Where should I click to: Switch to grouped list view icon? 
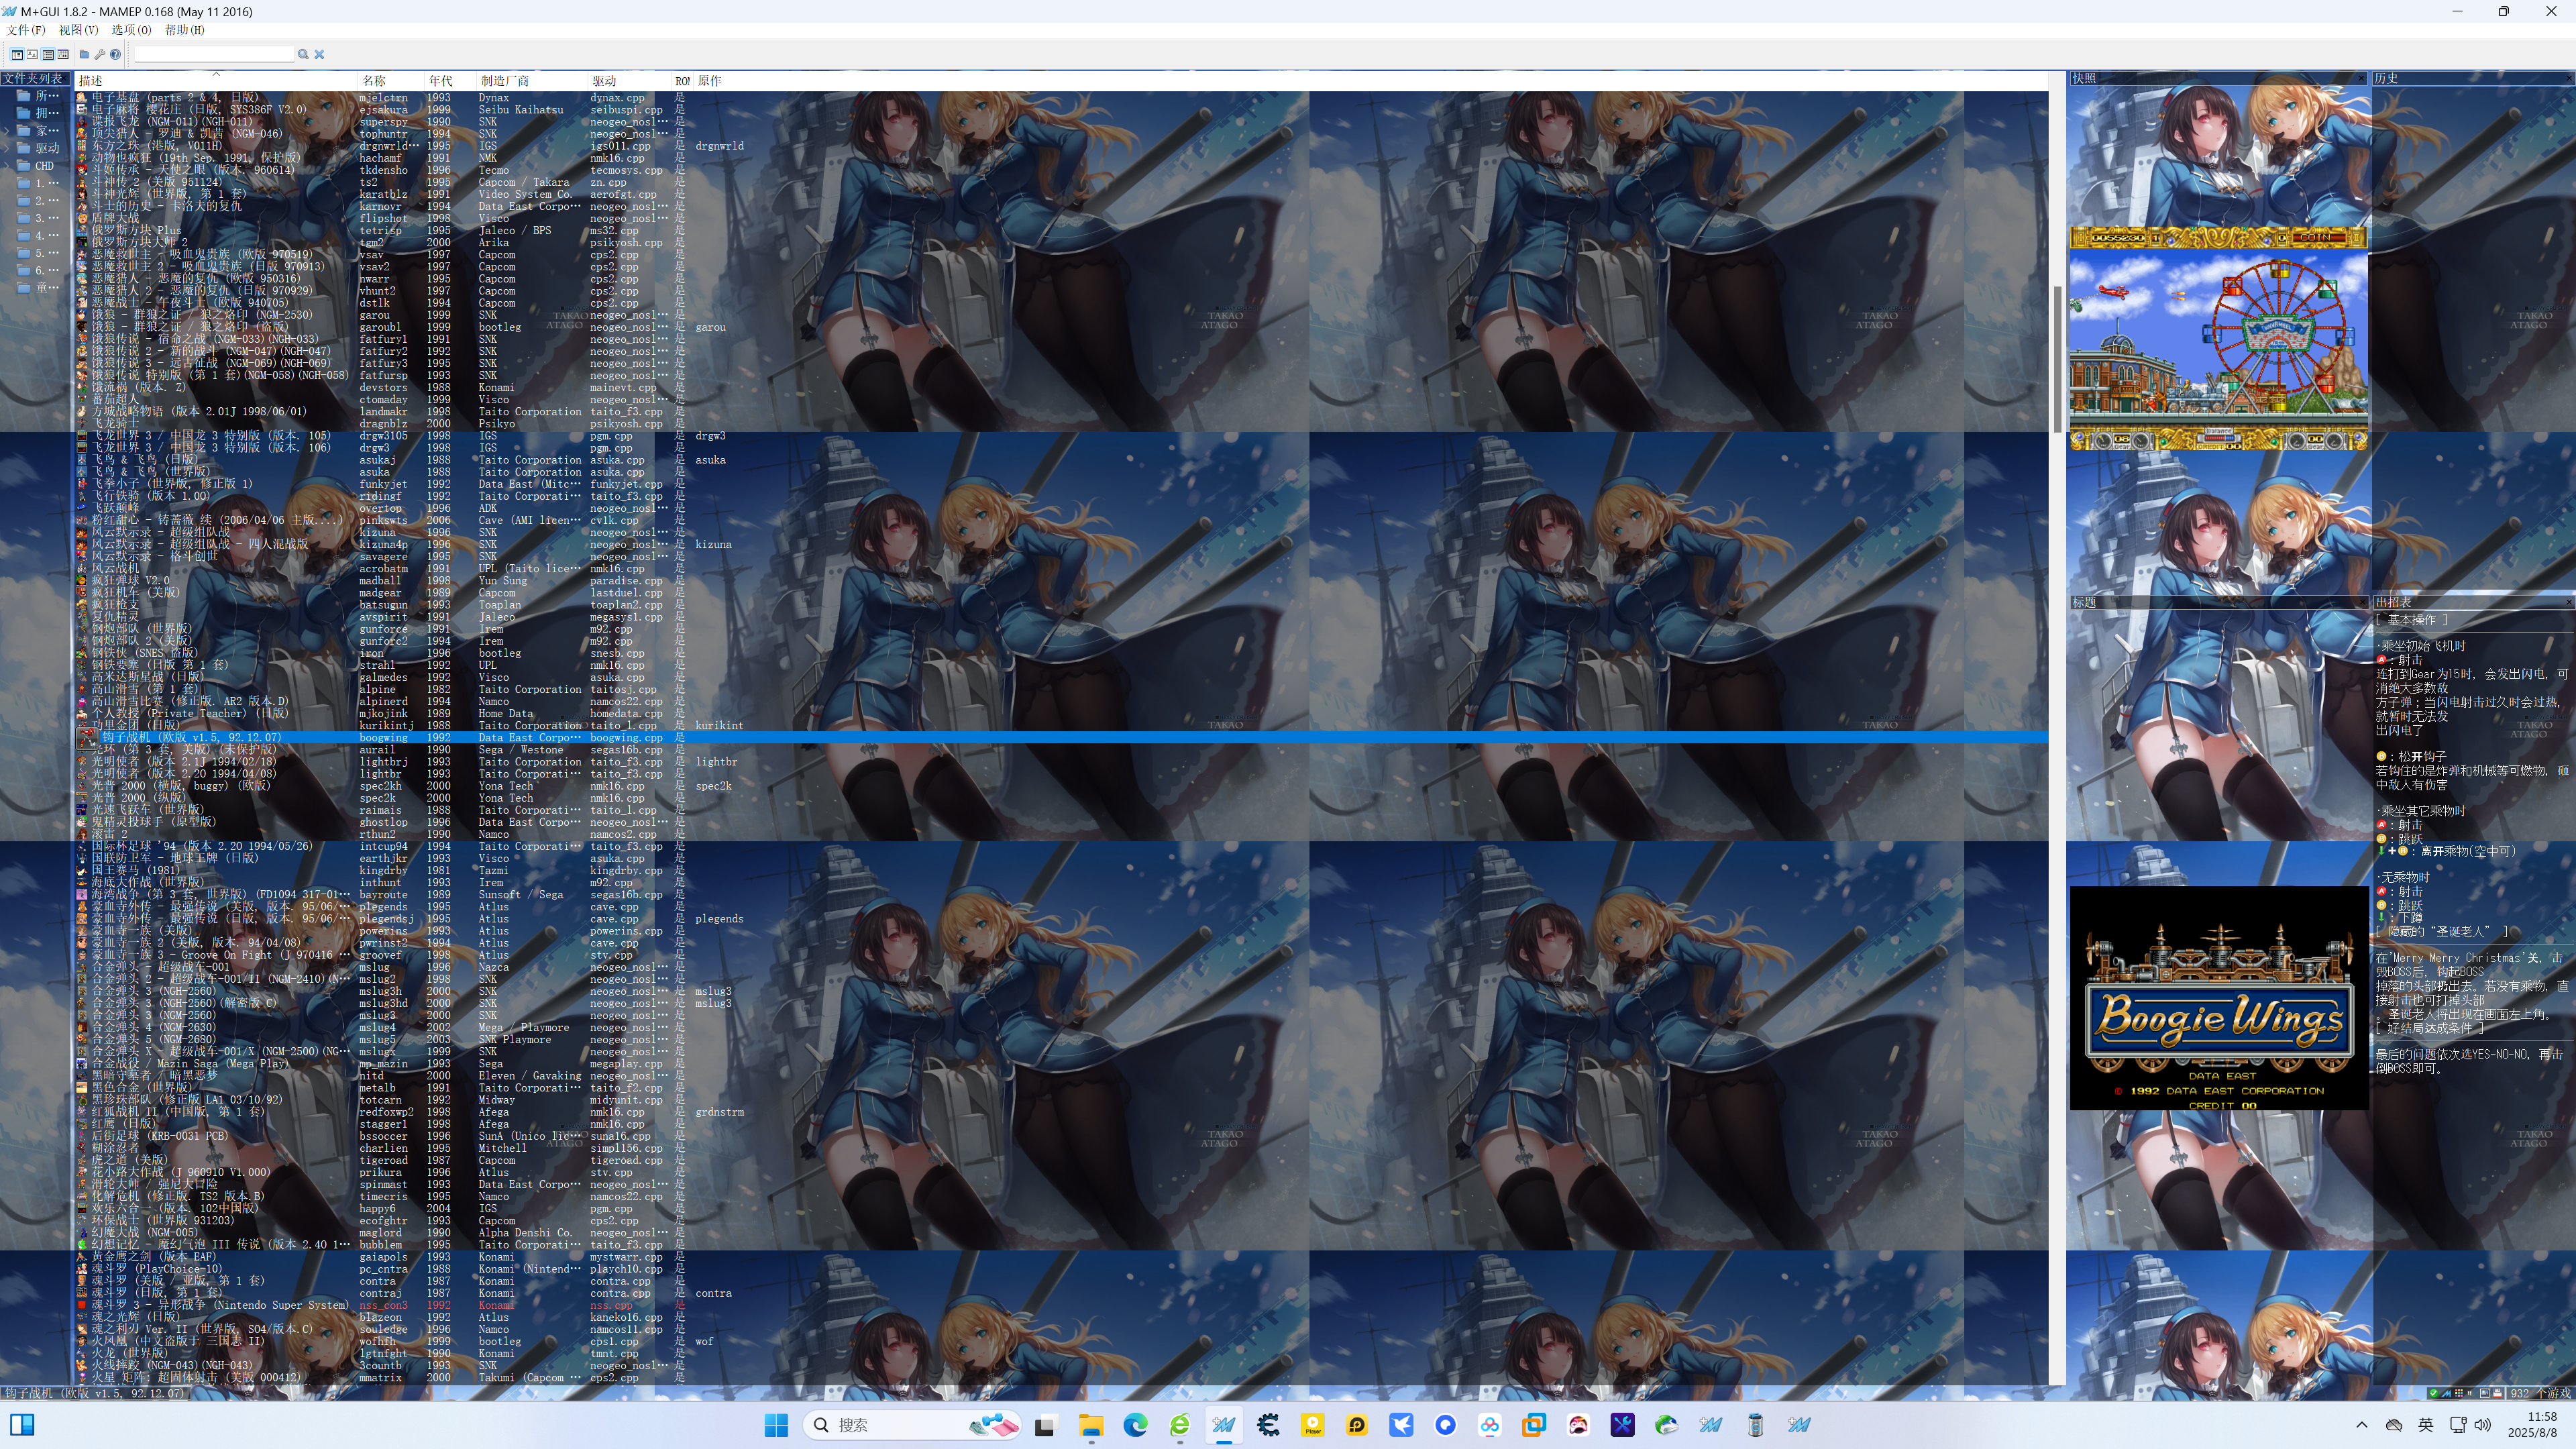[63, 54]
